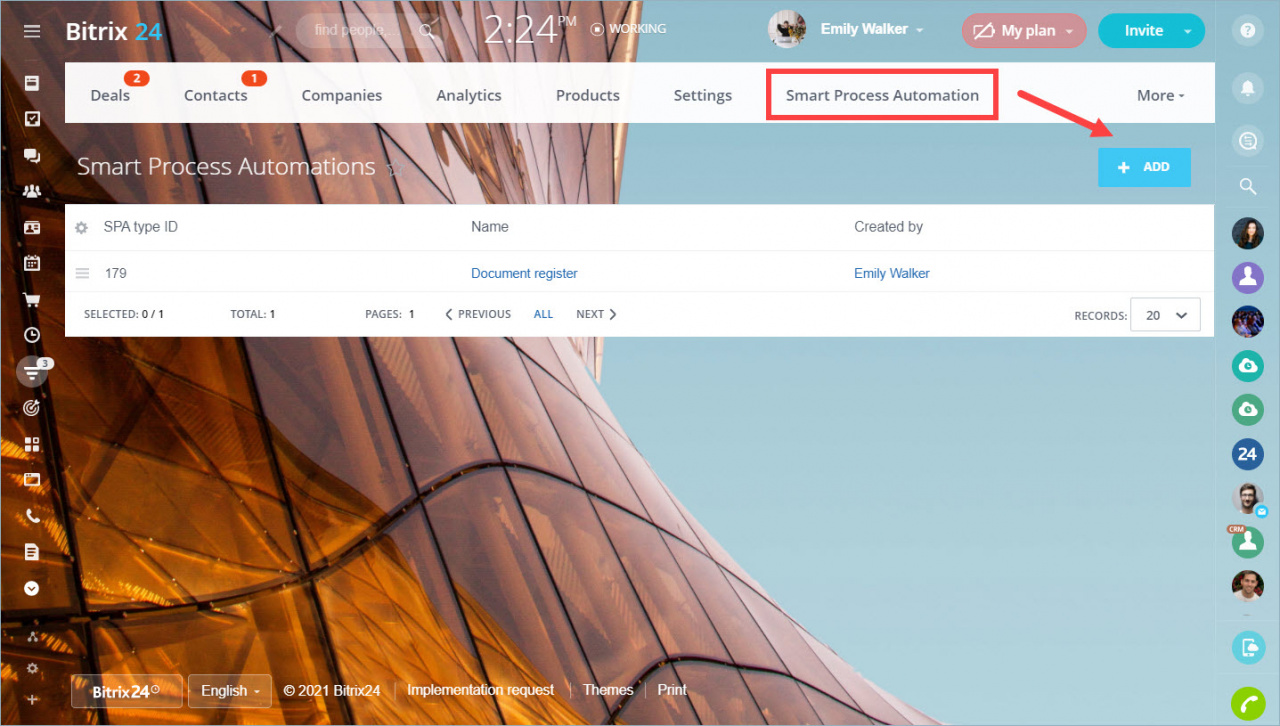This screenshot has height=726, width=1280.
Task: Open the Smart Process Automation tab
Action: pos(882,96)
